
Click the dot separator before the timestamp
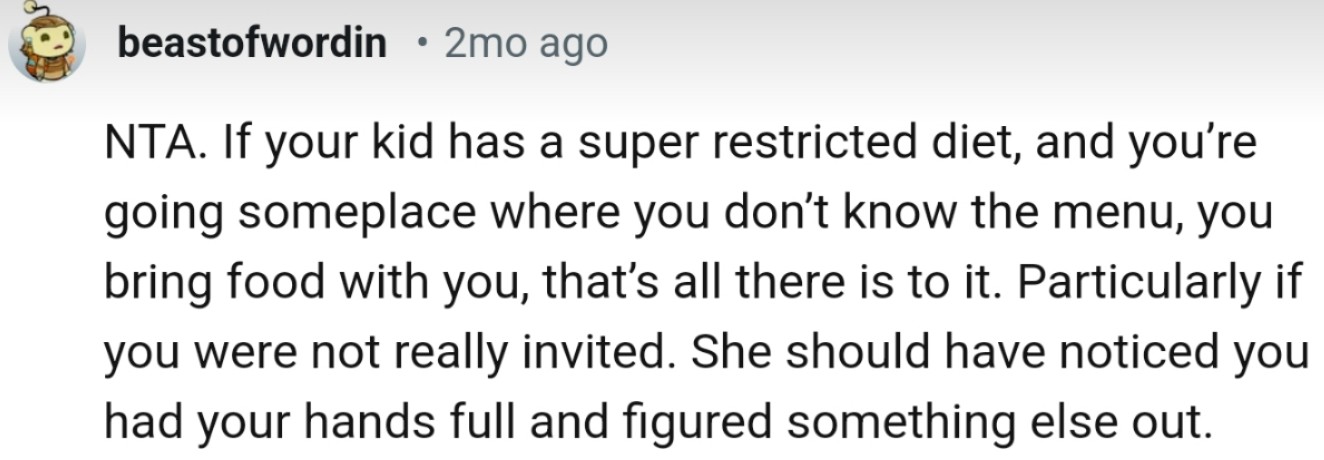tap(424, 44)
